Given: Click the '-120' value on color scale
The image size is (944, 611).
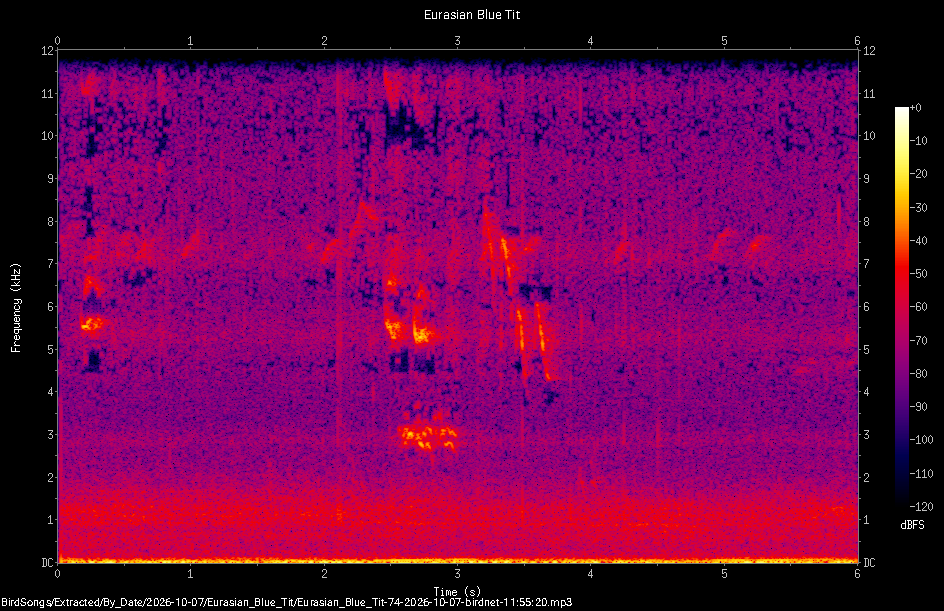Looking at the screenshot, I should [921, 507].
